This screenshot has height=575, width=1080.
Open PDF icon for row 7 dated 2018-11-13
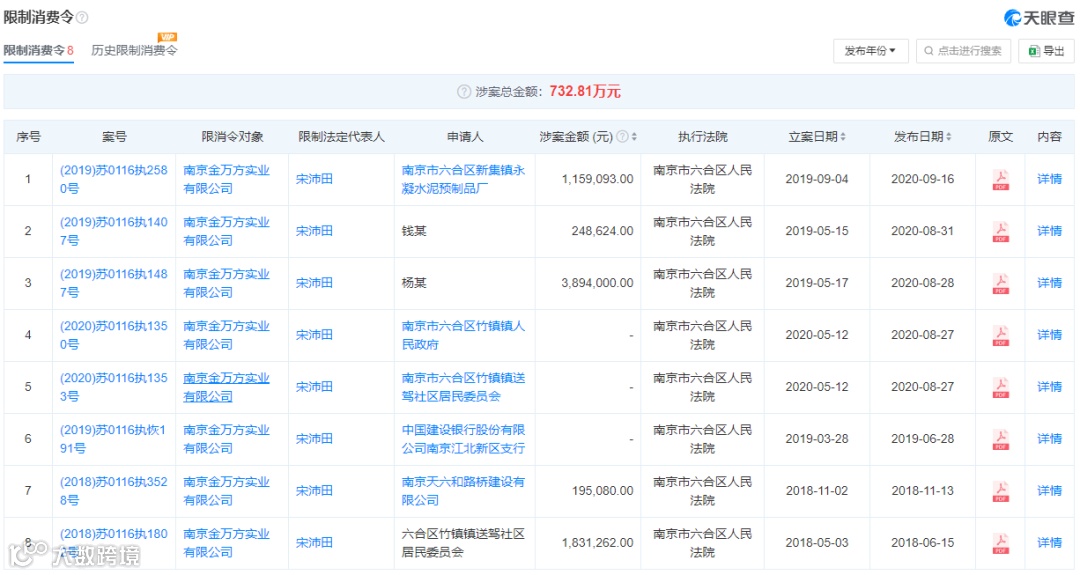pos(1000,491)
